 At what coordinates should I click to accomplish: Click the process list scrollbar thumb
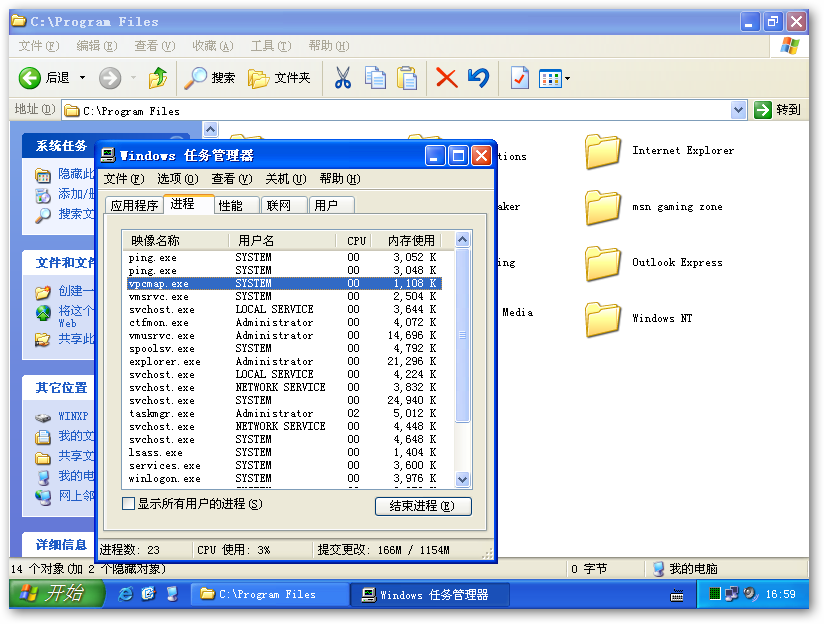click(x=462, y=335)
